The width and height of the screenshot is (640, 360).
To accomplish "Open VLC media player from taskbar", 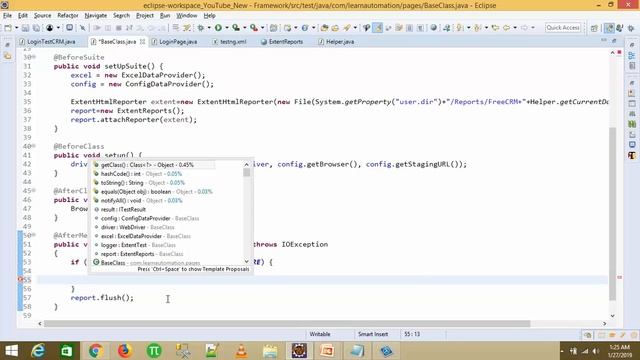I will click(241, 351).
